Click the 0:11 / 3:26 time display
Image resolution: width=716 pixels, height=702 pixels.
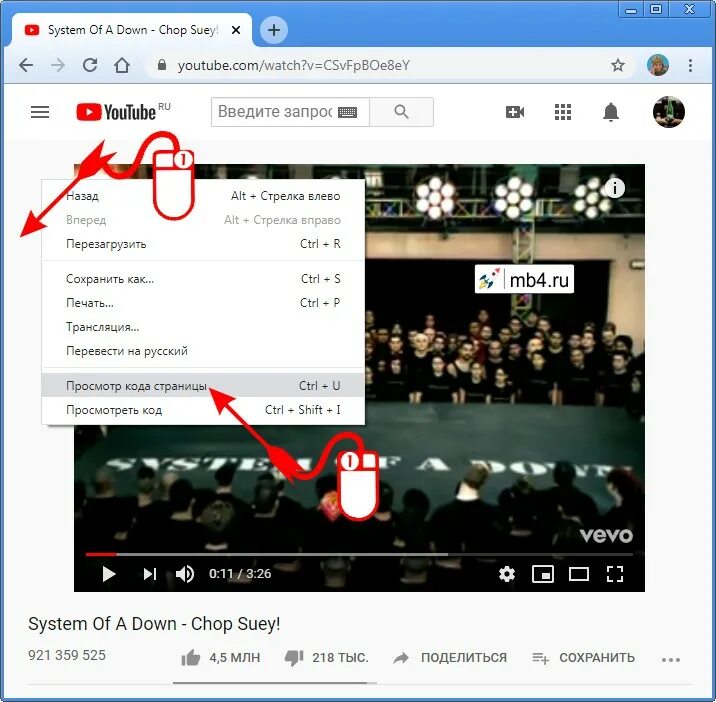tap(240, 574)
